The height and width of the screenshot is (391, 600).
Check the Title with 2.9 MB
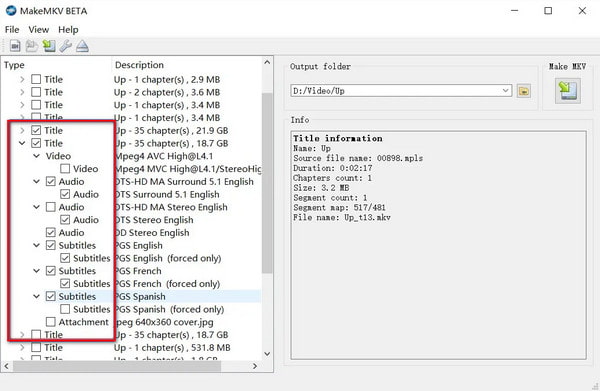[36, 79]
